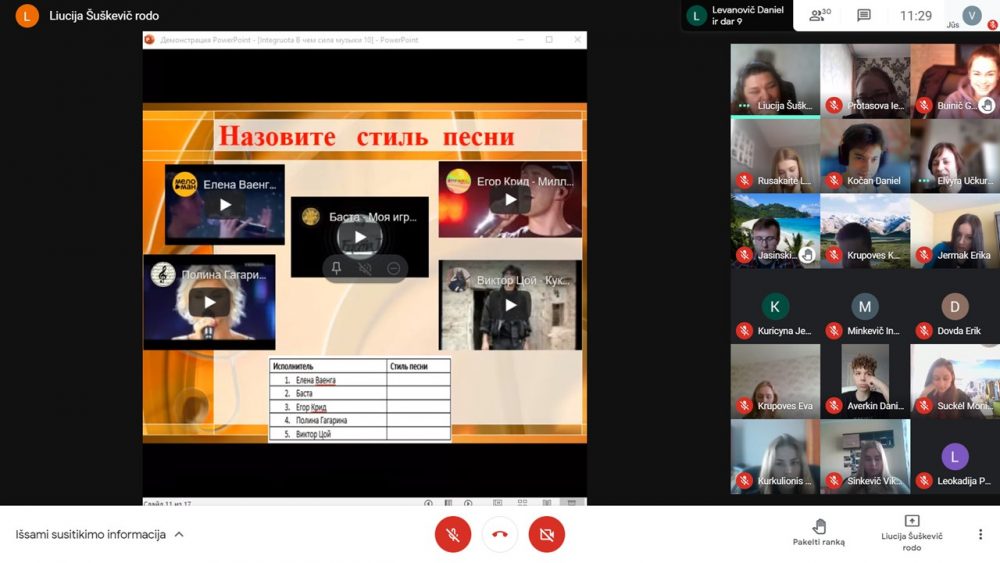Screen dimensions: 1000x563
Task: Click the mute presentation audio icon in overlay
Action: pos(365,268)
